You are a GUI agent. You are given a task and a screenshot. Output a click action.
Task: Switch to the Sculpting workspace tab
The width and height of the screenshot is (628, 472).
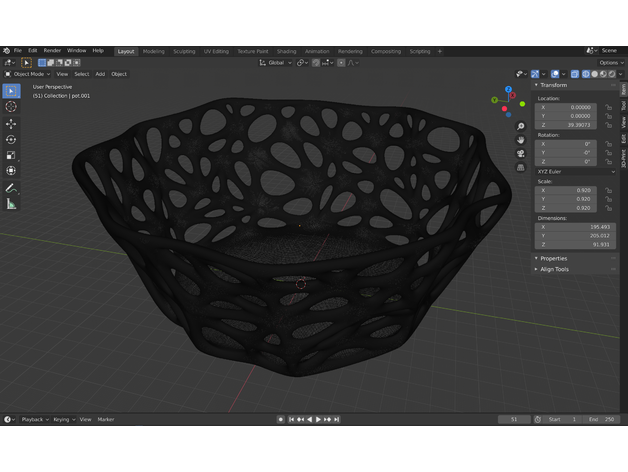(184, 51)
